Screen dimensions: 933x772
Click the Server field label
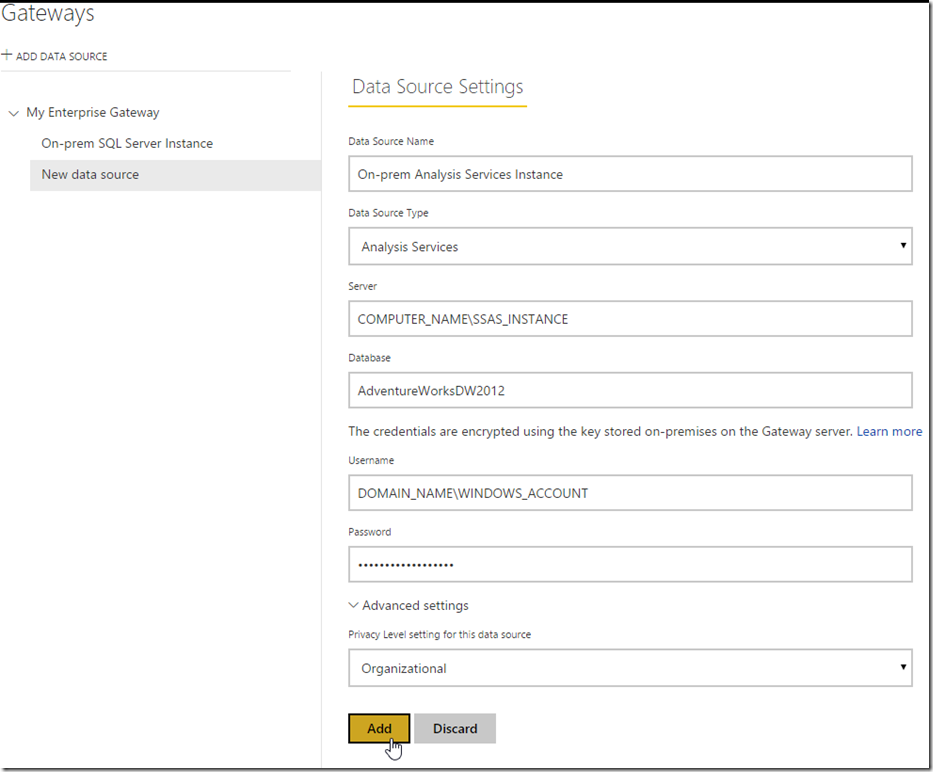point(362,286)
